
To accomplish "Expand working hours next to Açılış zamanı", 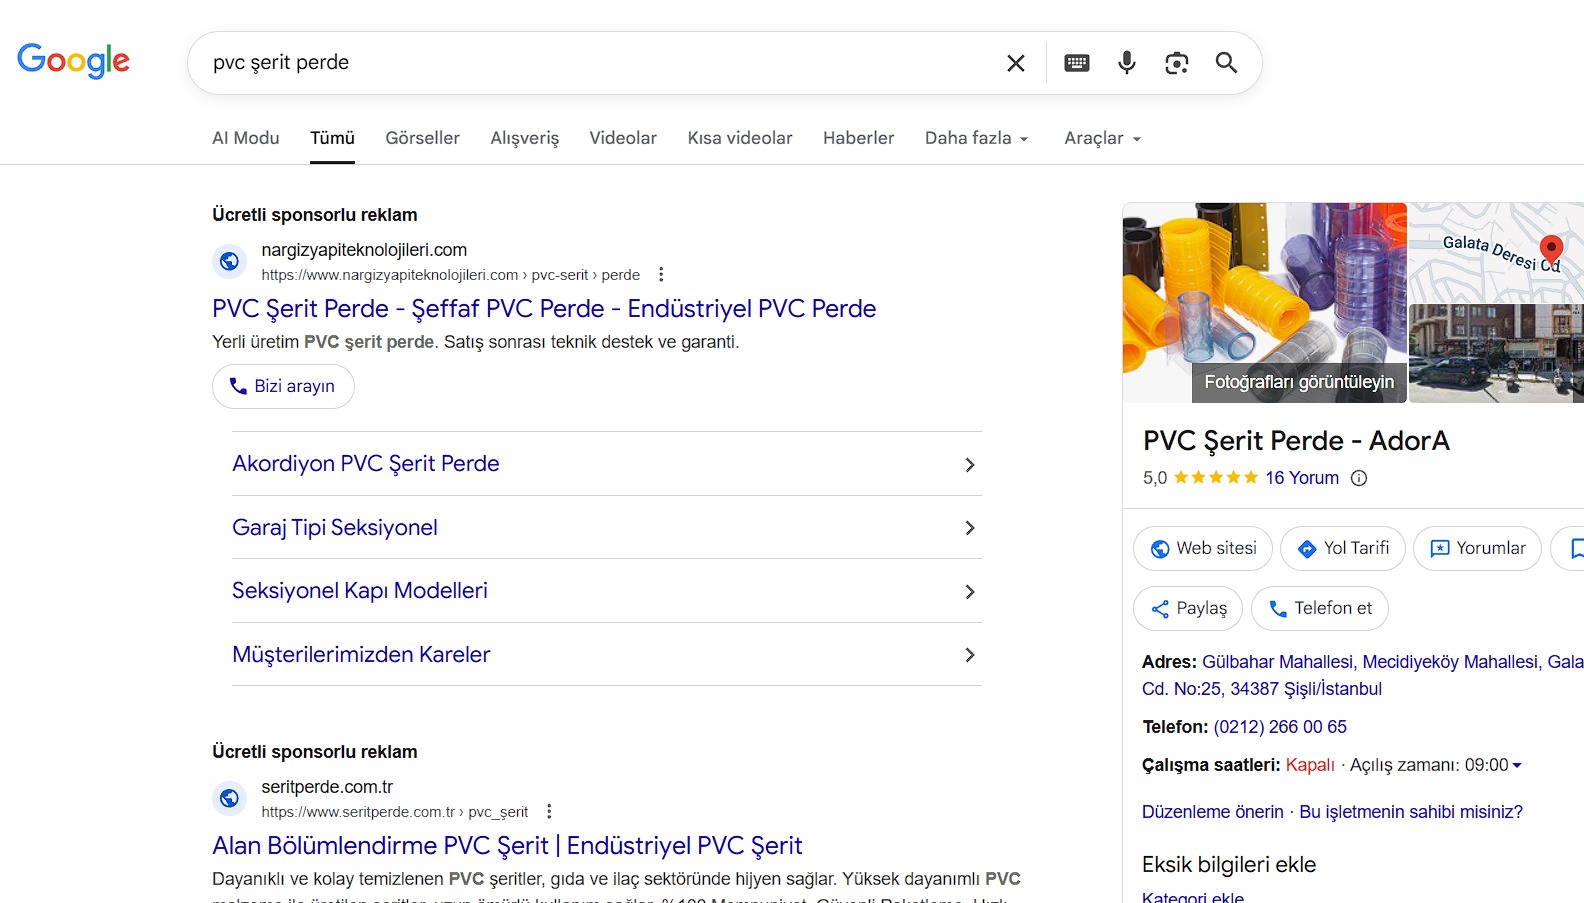I will coord(1517,765).
